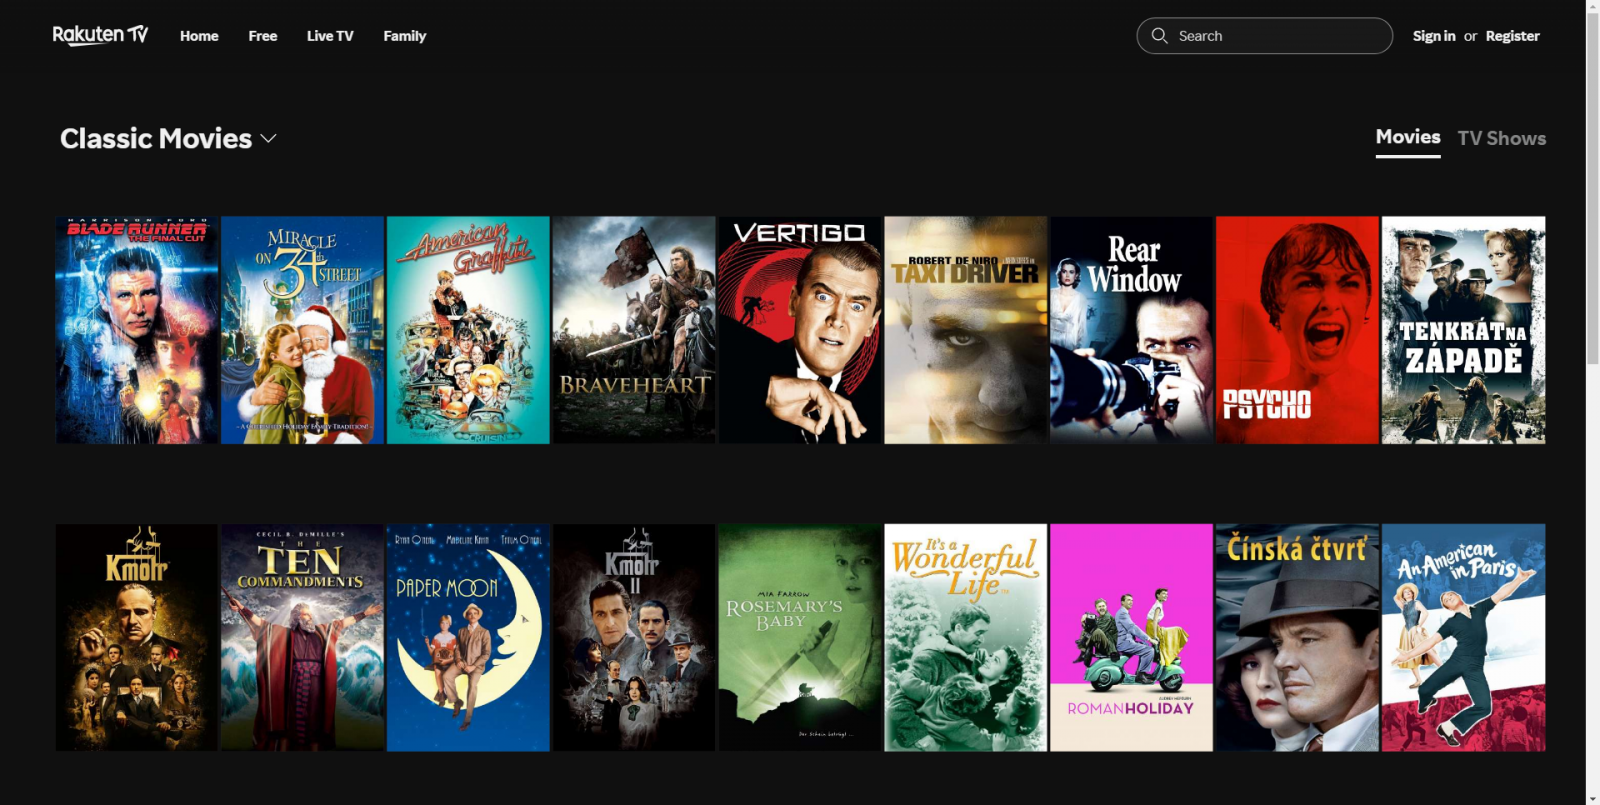Switch to the Movies tab
The image size is (1600, 805).
1408,138
